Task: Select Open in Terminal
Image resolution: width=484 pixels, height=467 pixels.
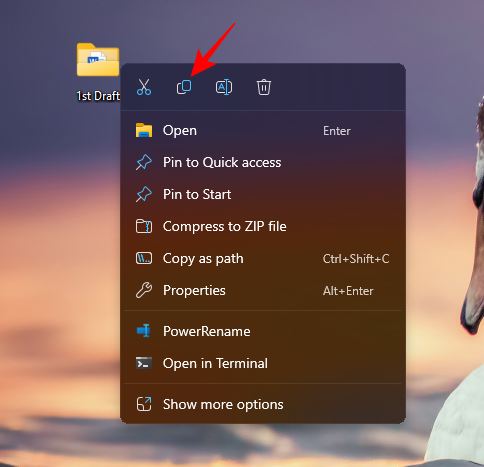Action: [263, 363]
